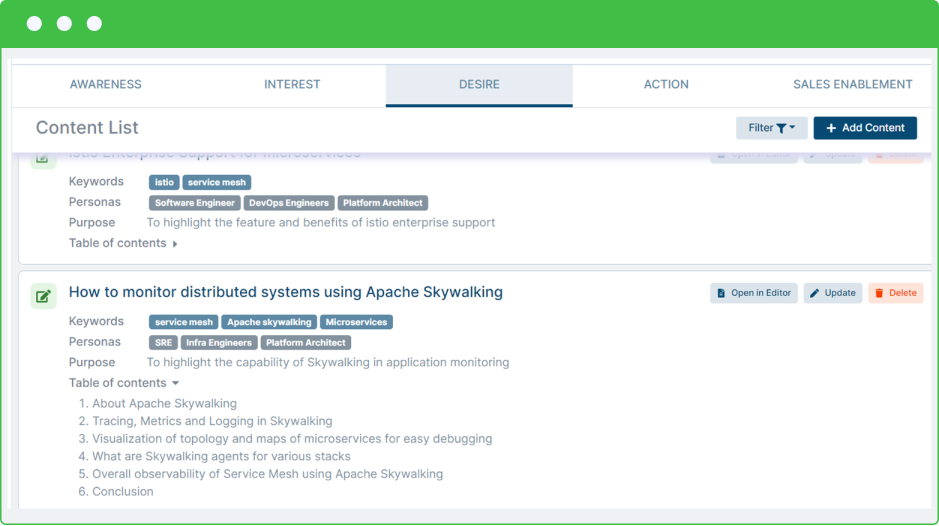Screen dimensions: 939x526
Task: Select the DESIRE tab
Action: click(x=479, y=84)
